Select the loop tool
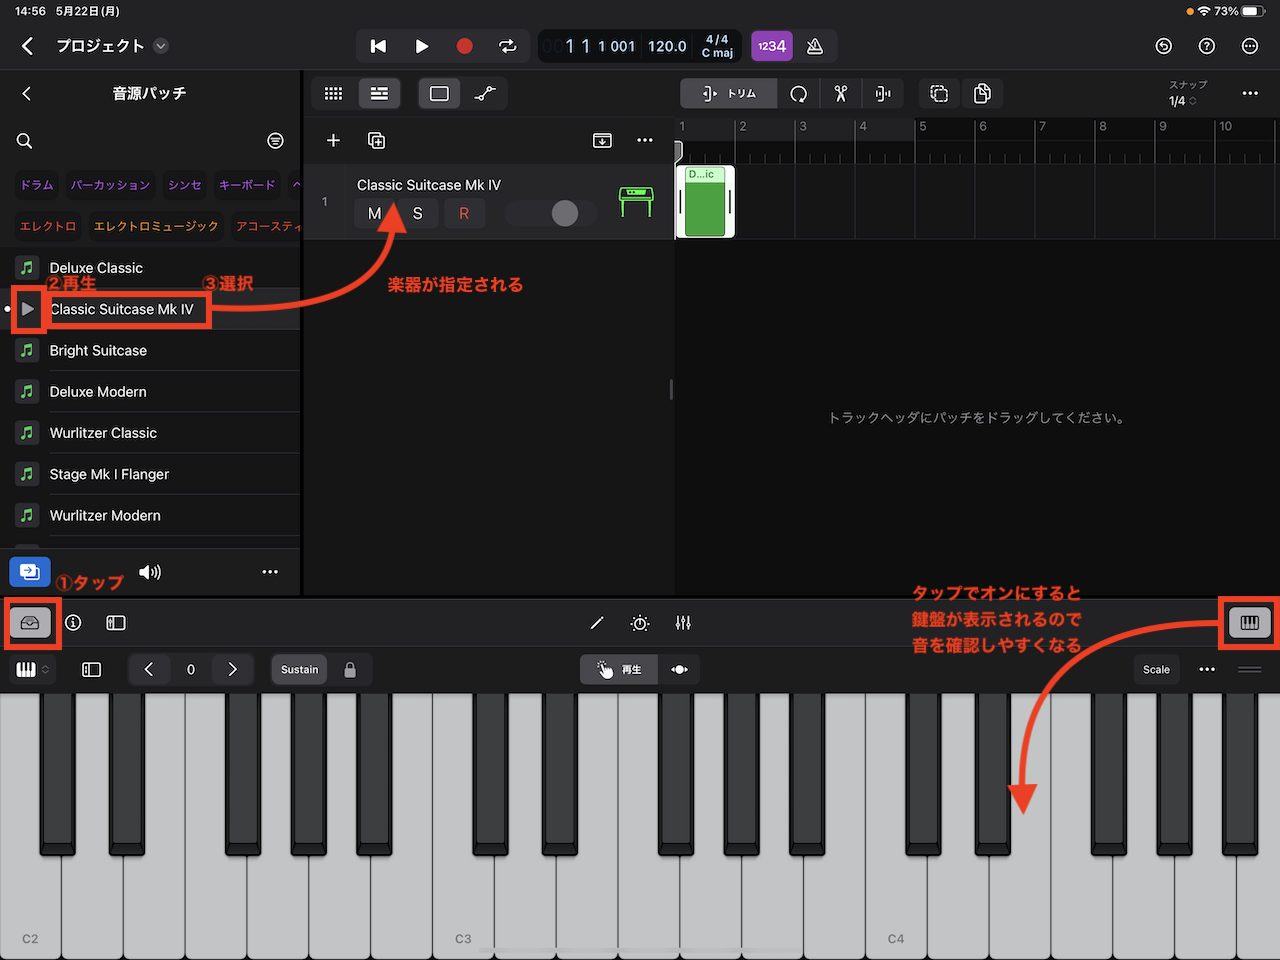 [798, 93]
